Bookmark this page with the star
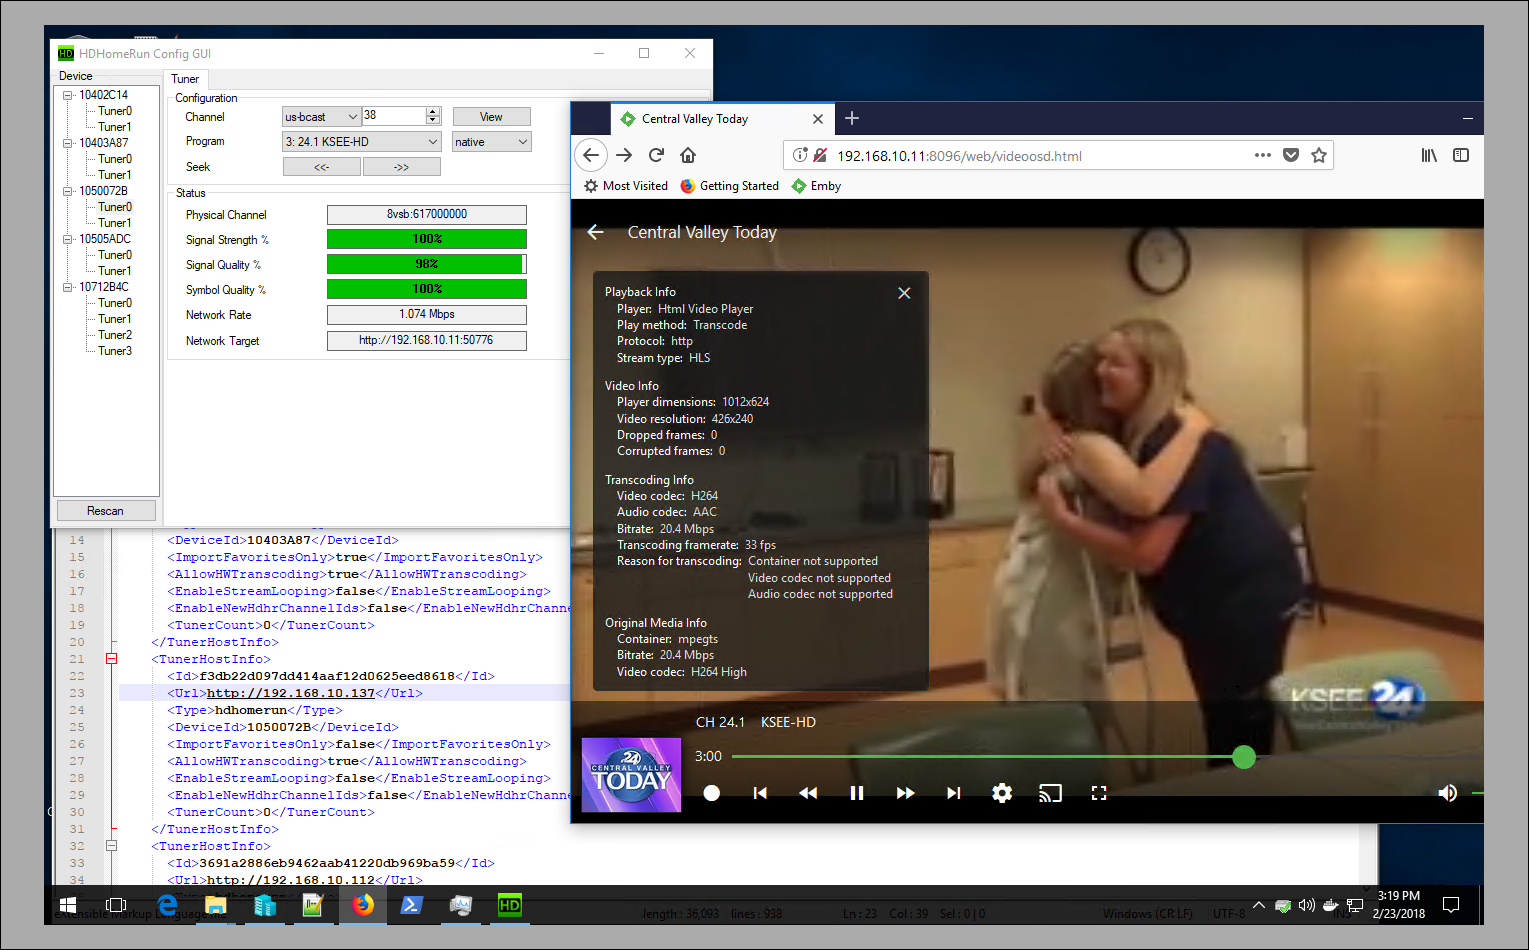This screenshot has height=950, width=1529. pos(1319,155)
